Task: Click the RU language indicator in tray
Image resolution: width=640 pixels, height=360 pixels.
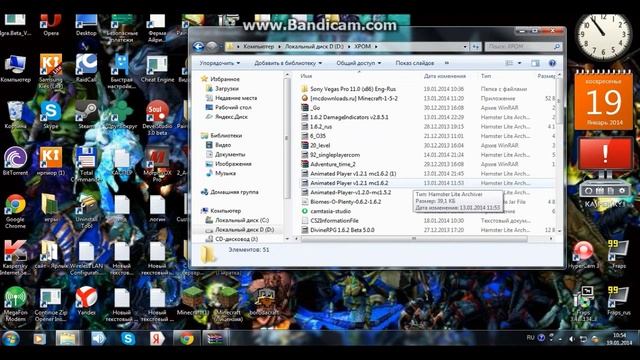Action: pyautogui.click(x=530, y=338)
